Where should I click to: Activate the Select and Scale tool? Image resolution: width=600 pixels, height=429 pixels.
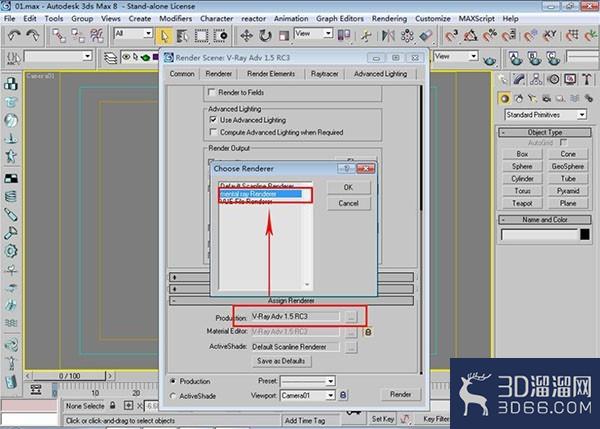coord(284,36)
